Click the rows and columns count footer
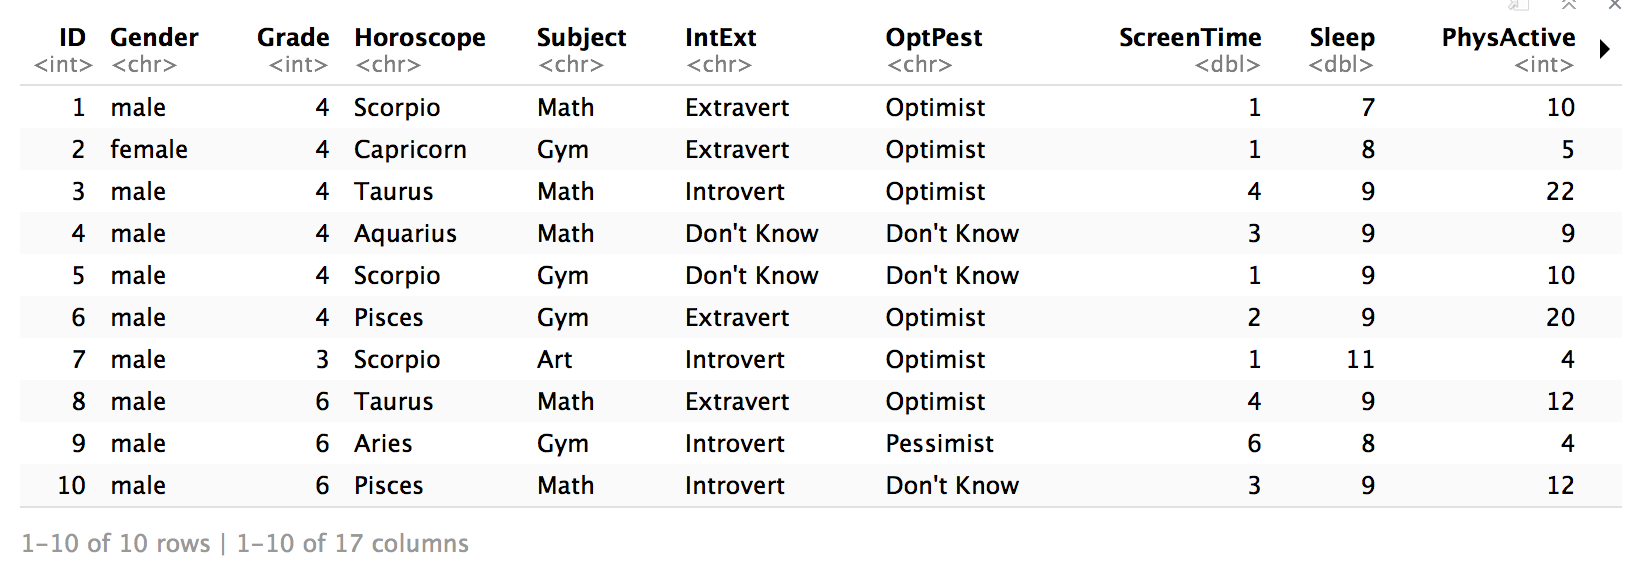The image size is (1636, 568). click(x=245, y=543)
